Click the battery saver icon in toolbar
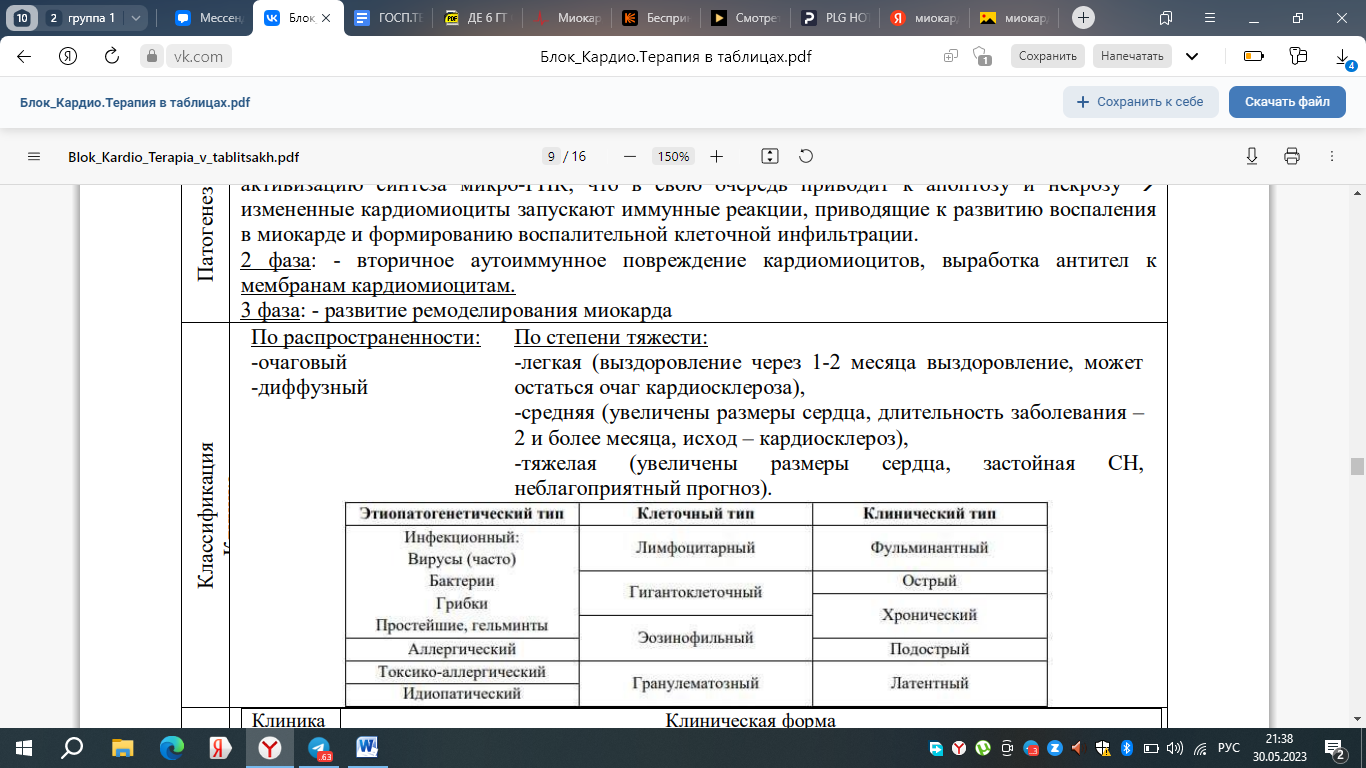Screen dimensions: 1366x768 point(1253,56)
